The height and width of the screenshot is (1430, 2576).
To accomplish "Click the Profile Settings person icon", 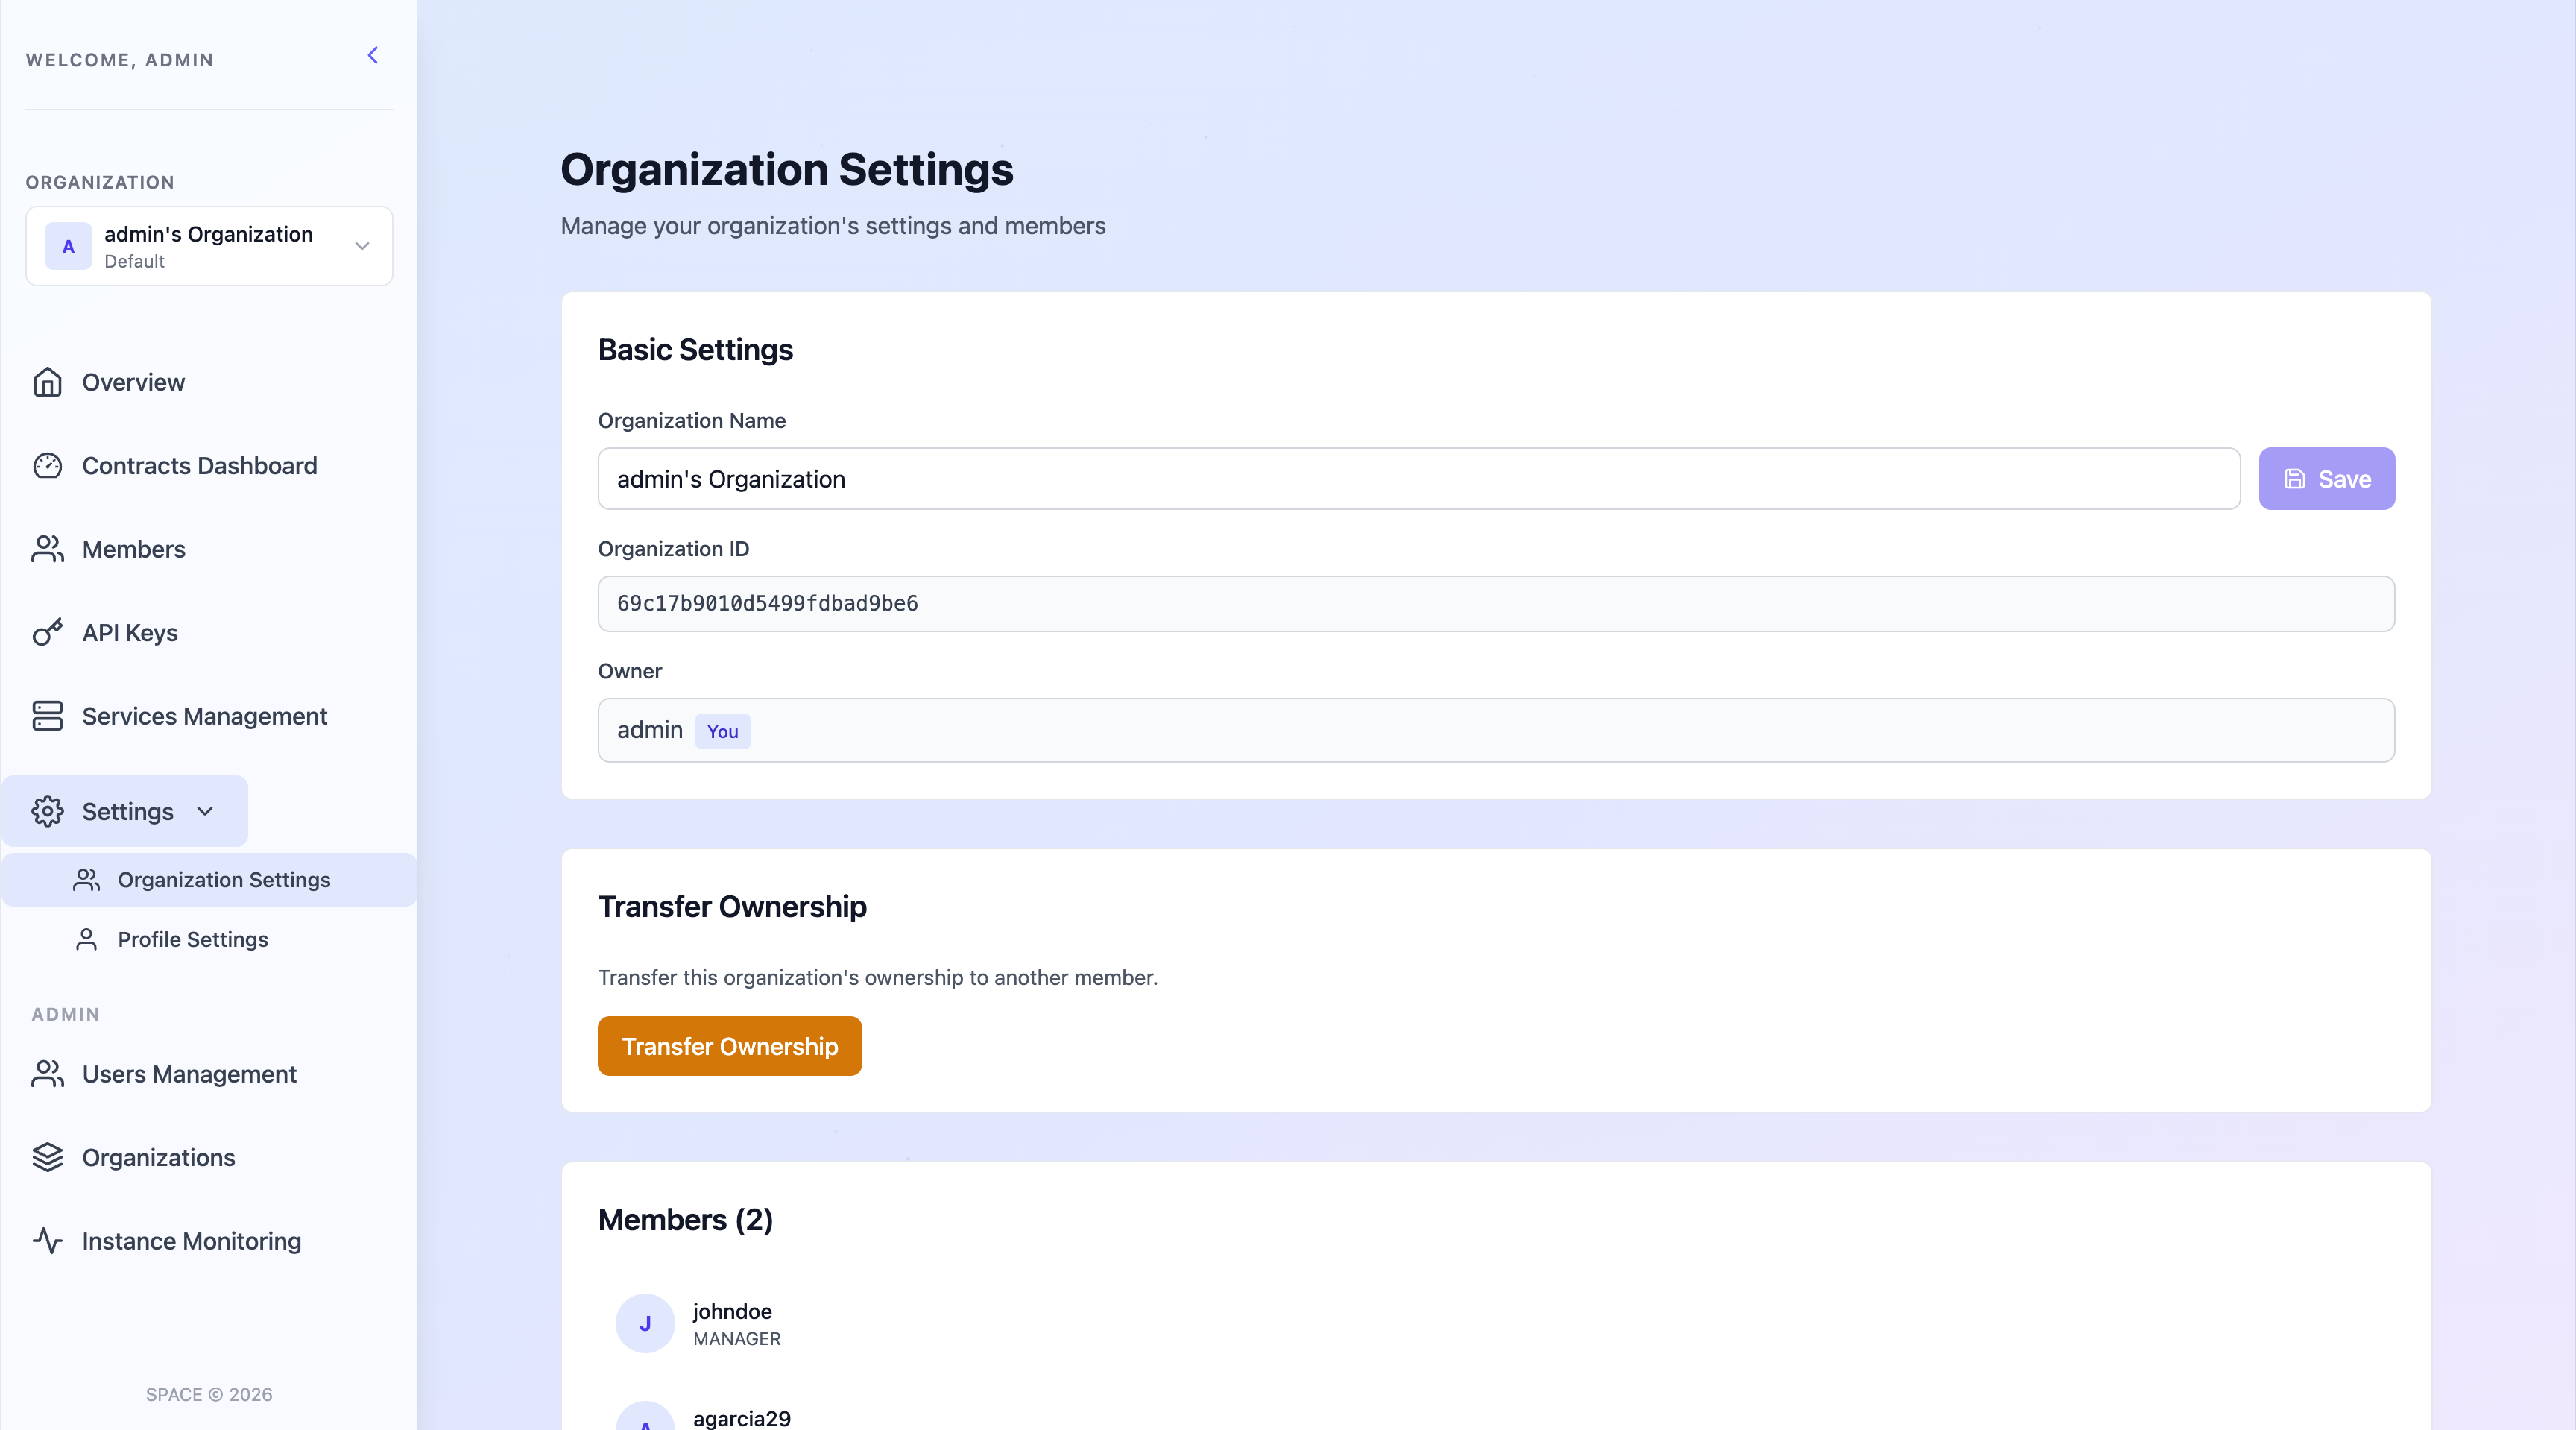I will tap(87, 939).
